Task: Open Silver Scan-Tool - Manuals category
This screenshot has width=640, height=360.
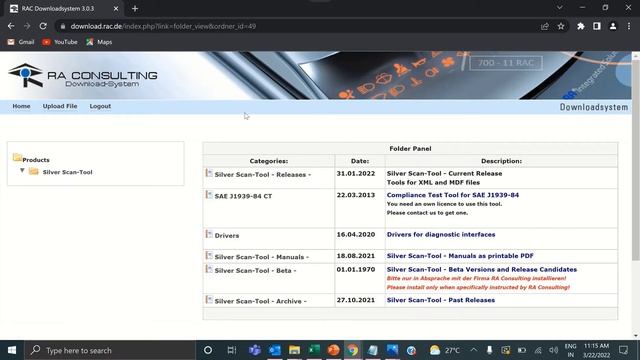Action: click(262, 257)
